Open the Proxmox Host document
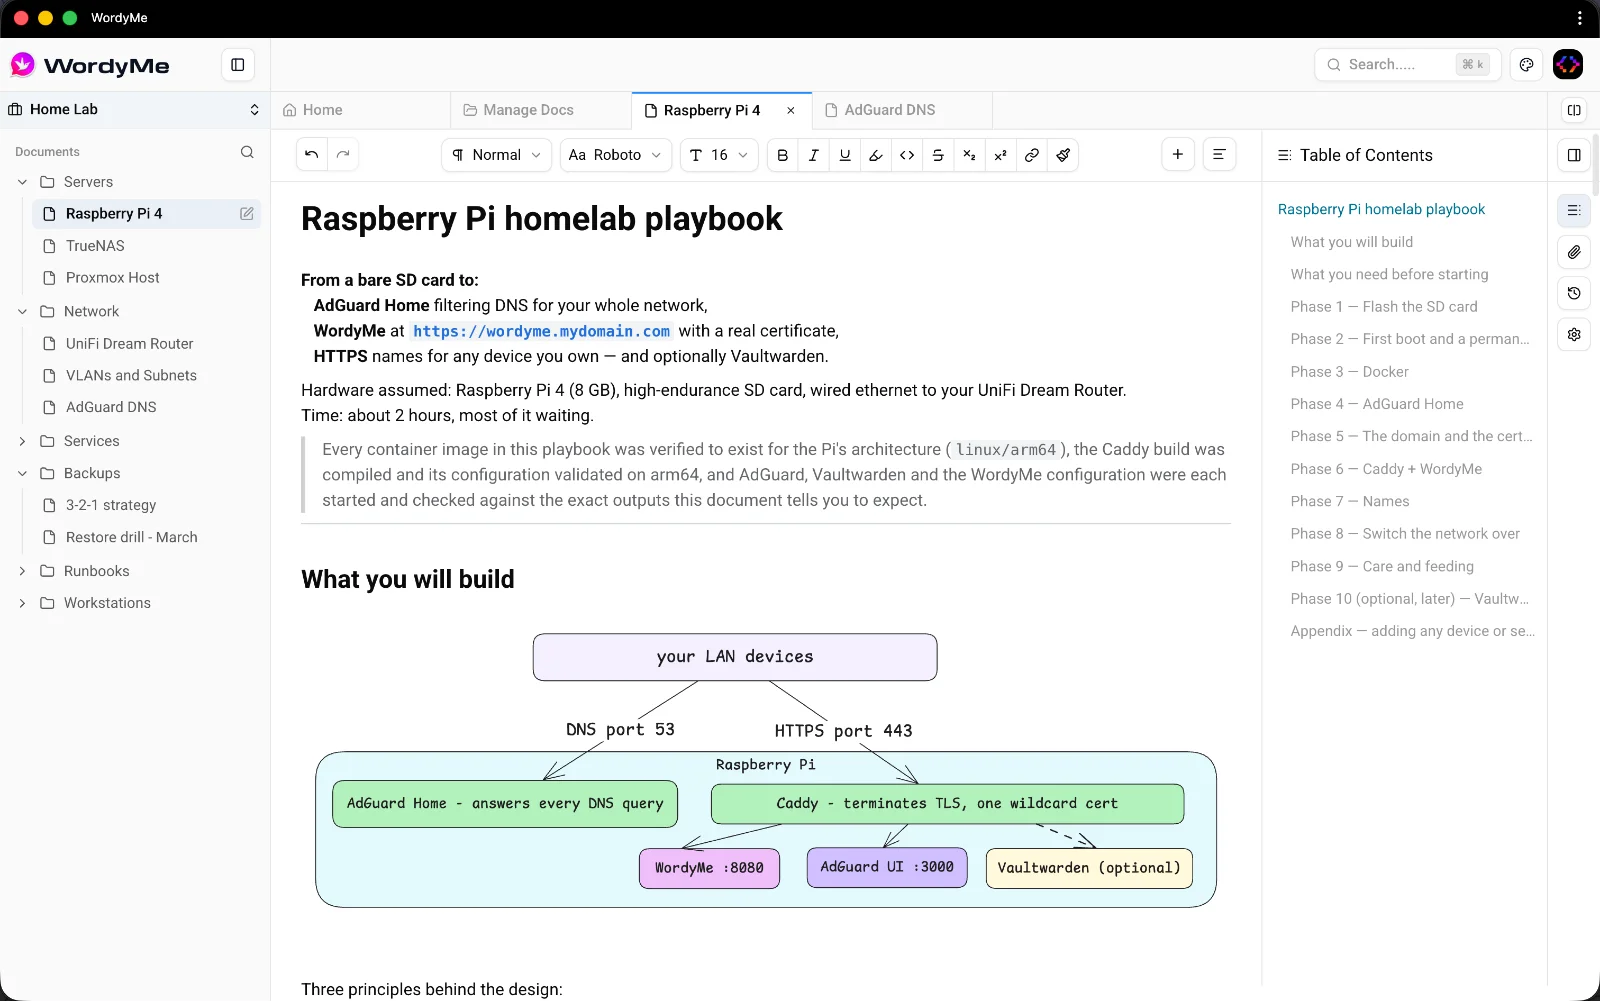The height and width of the screenshot is (1001, 1600). [x=146, y=278]
